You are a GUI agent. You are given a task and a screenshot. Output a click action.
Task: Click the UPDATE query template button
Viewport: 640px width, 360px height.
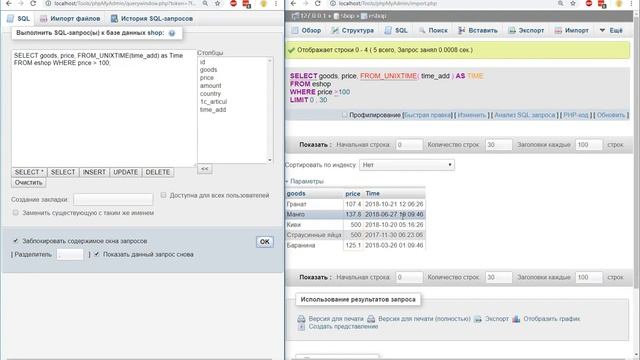click(125, 172)
